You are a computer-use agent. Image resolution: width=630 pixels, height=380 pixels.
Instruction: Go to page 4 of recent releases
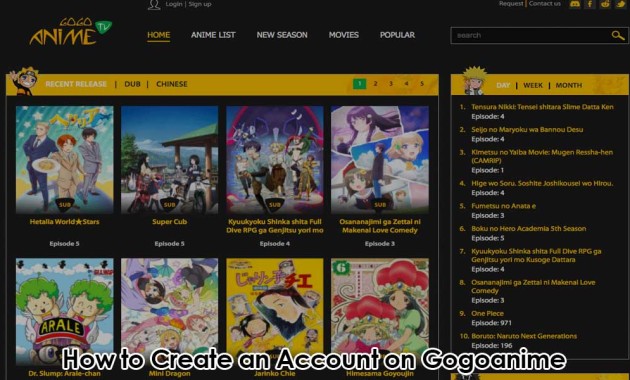click(406, 84)
